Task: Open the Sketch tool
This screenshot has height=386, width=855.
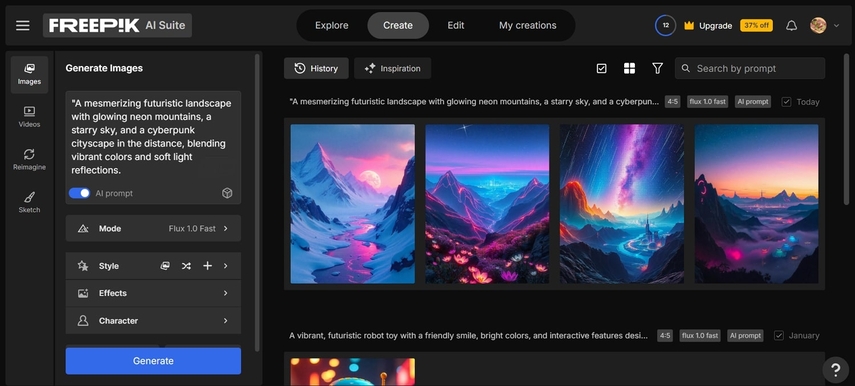Action: pos(29,202)
